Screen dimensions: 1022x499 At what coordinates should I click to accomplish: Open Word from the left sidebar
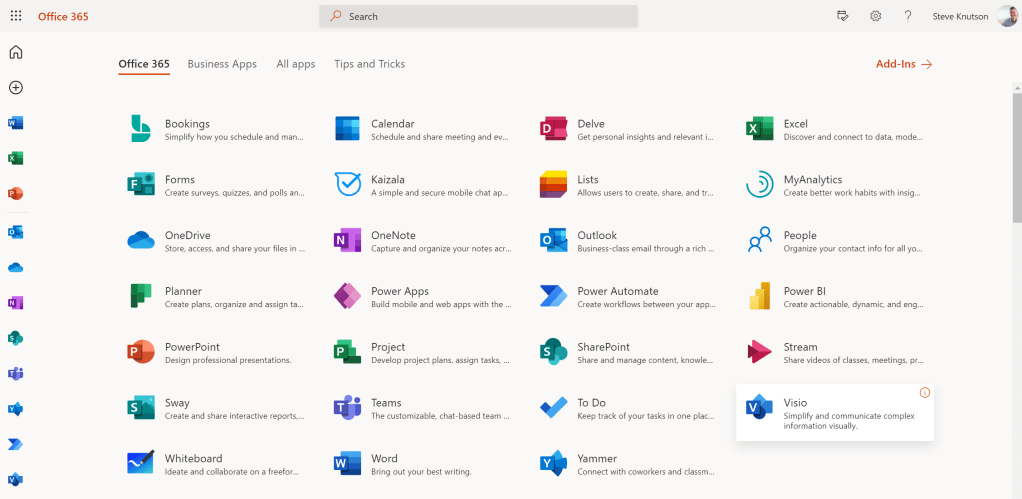[x=15, y=123]
